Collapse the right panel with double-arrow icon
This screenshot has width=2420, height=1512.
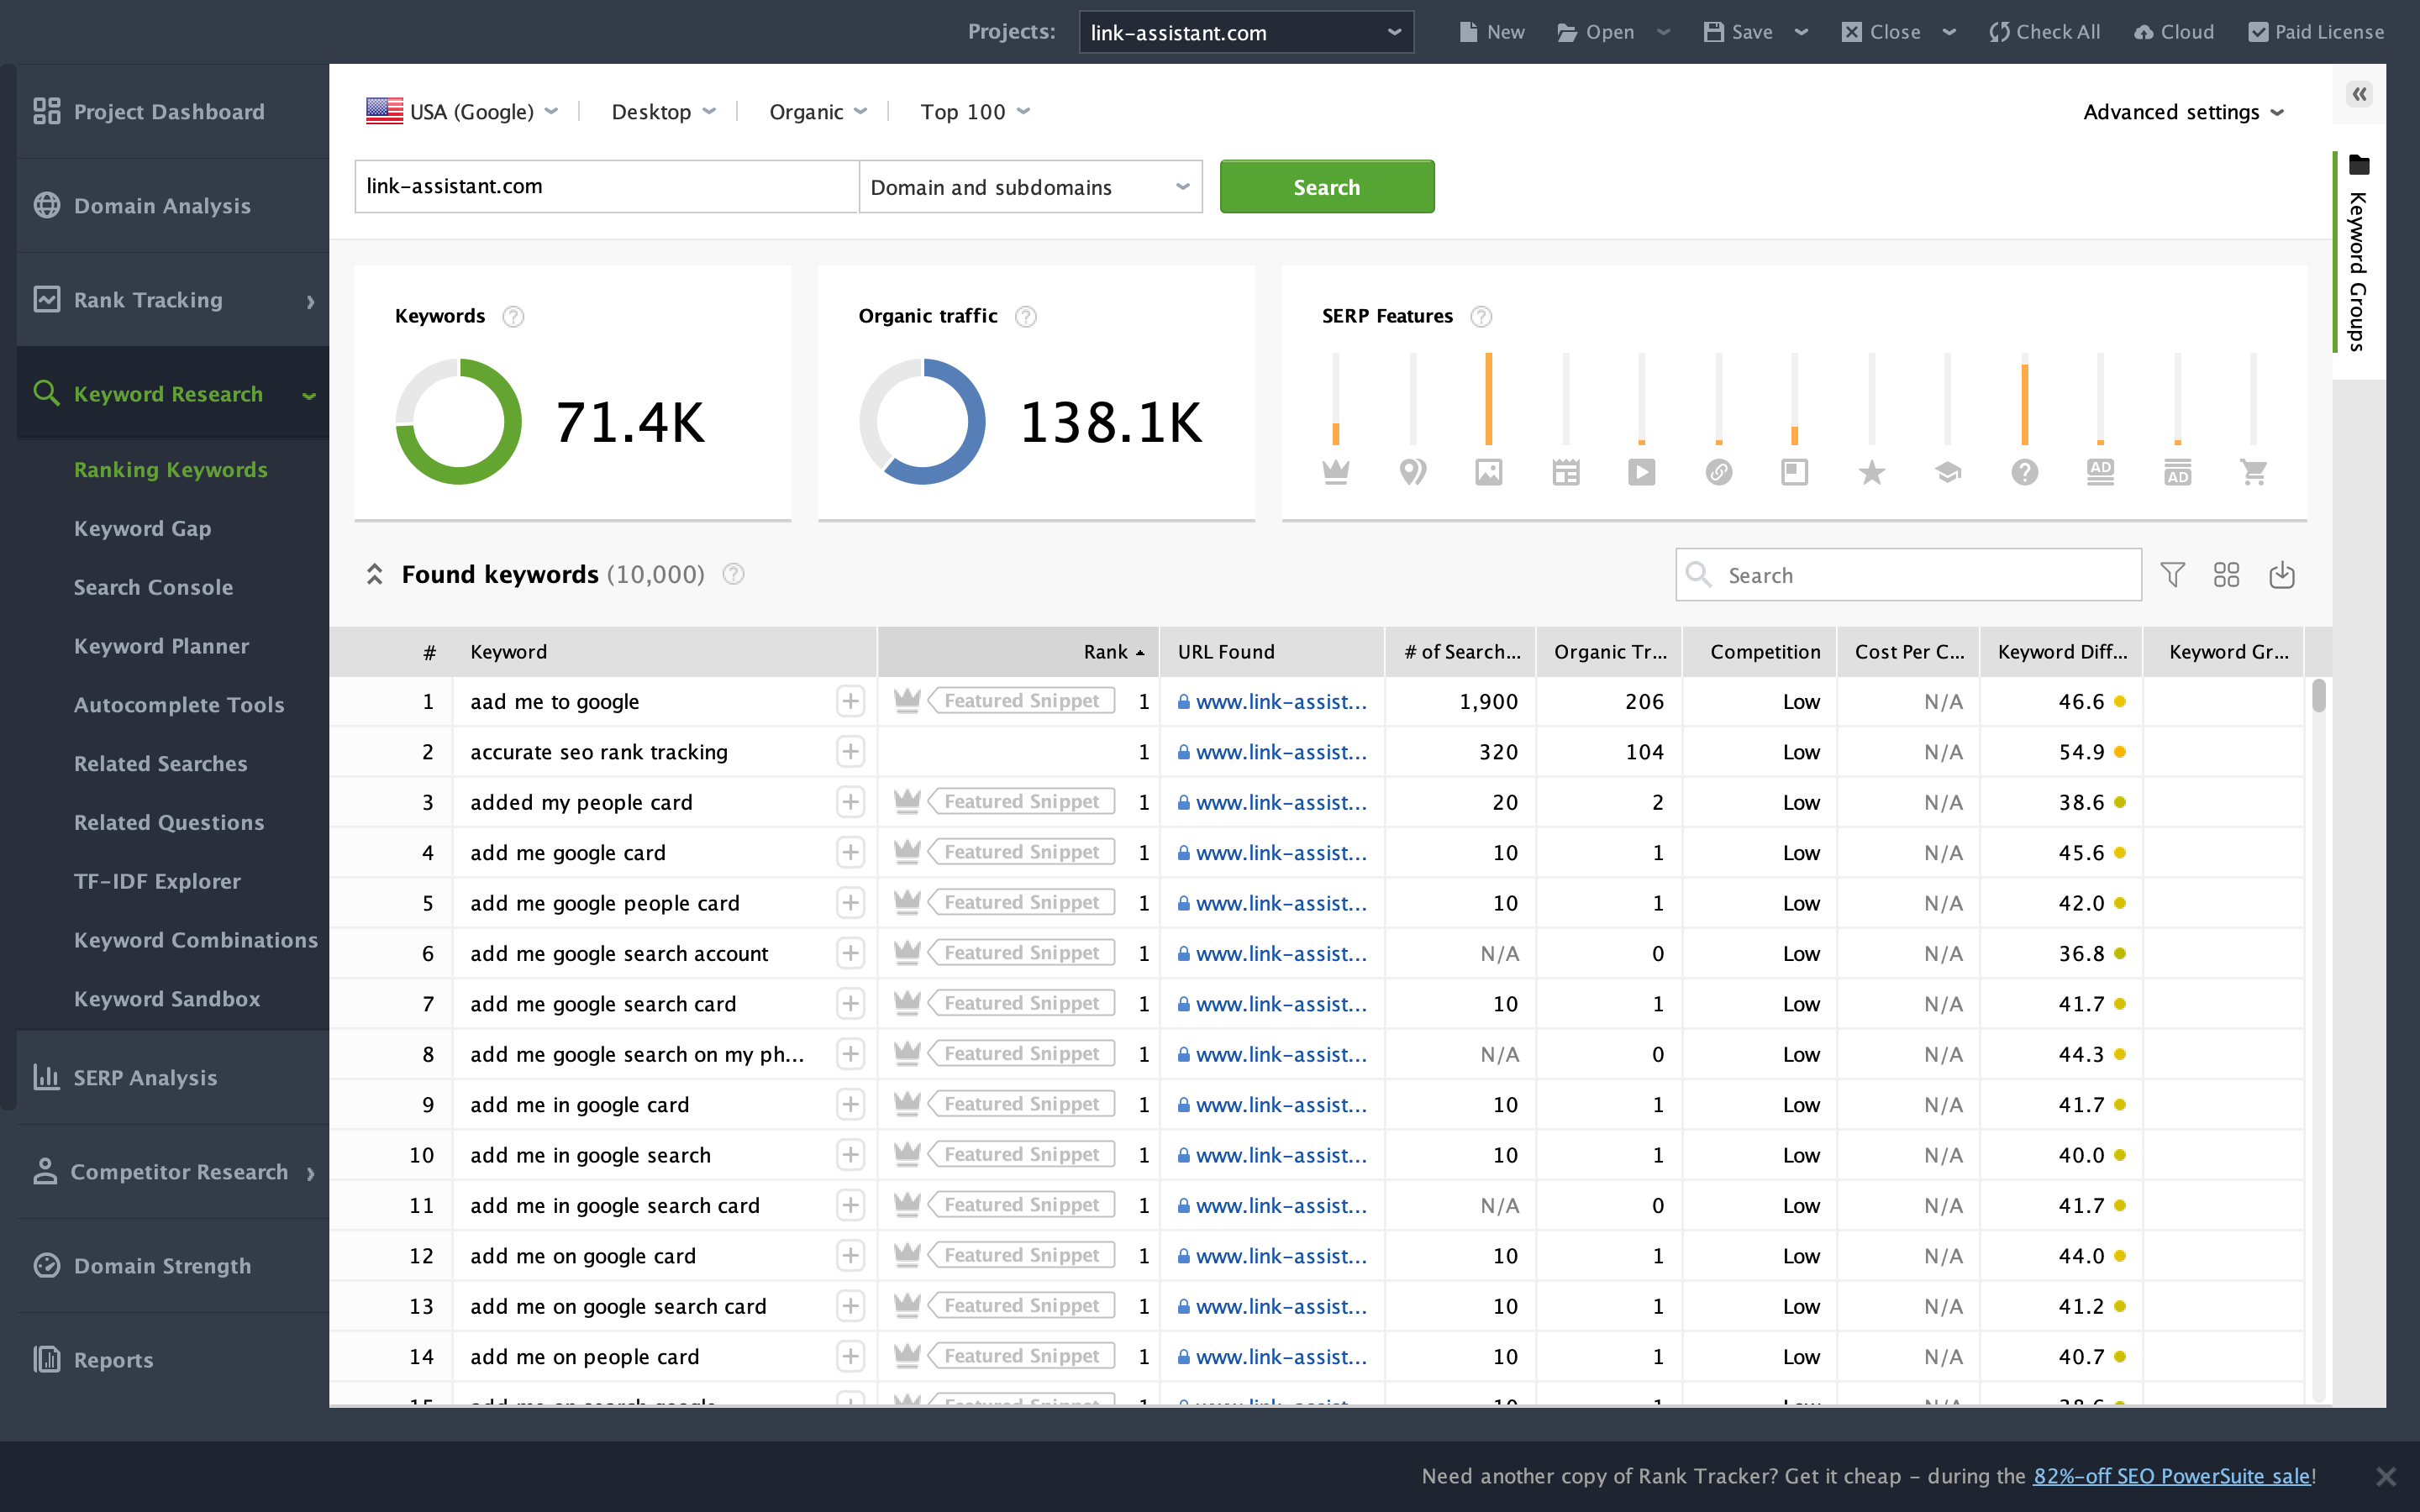(2359, 94)
